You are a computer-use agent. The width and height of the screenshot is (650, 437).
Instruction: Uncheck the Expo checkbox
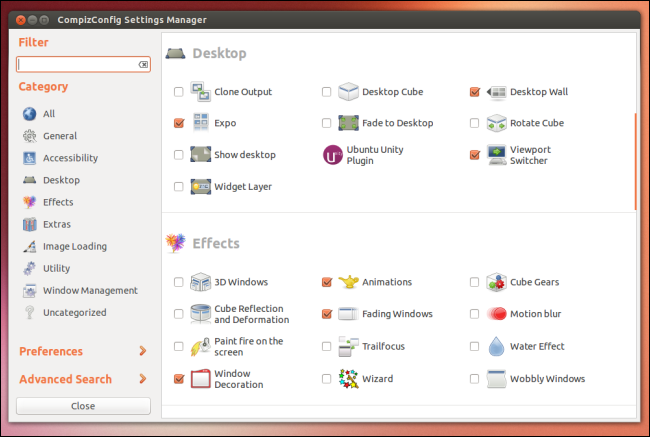click(x=179, y=123)
